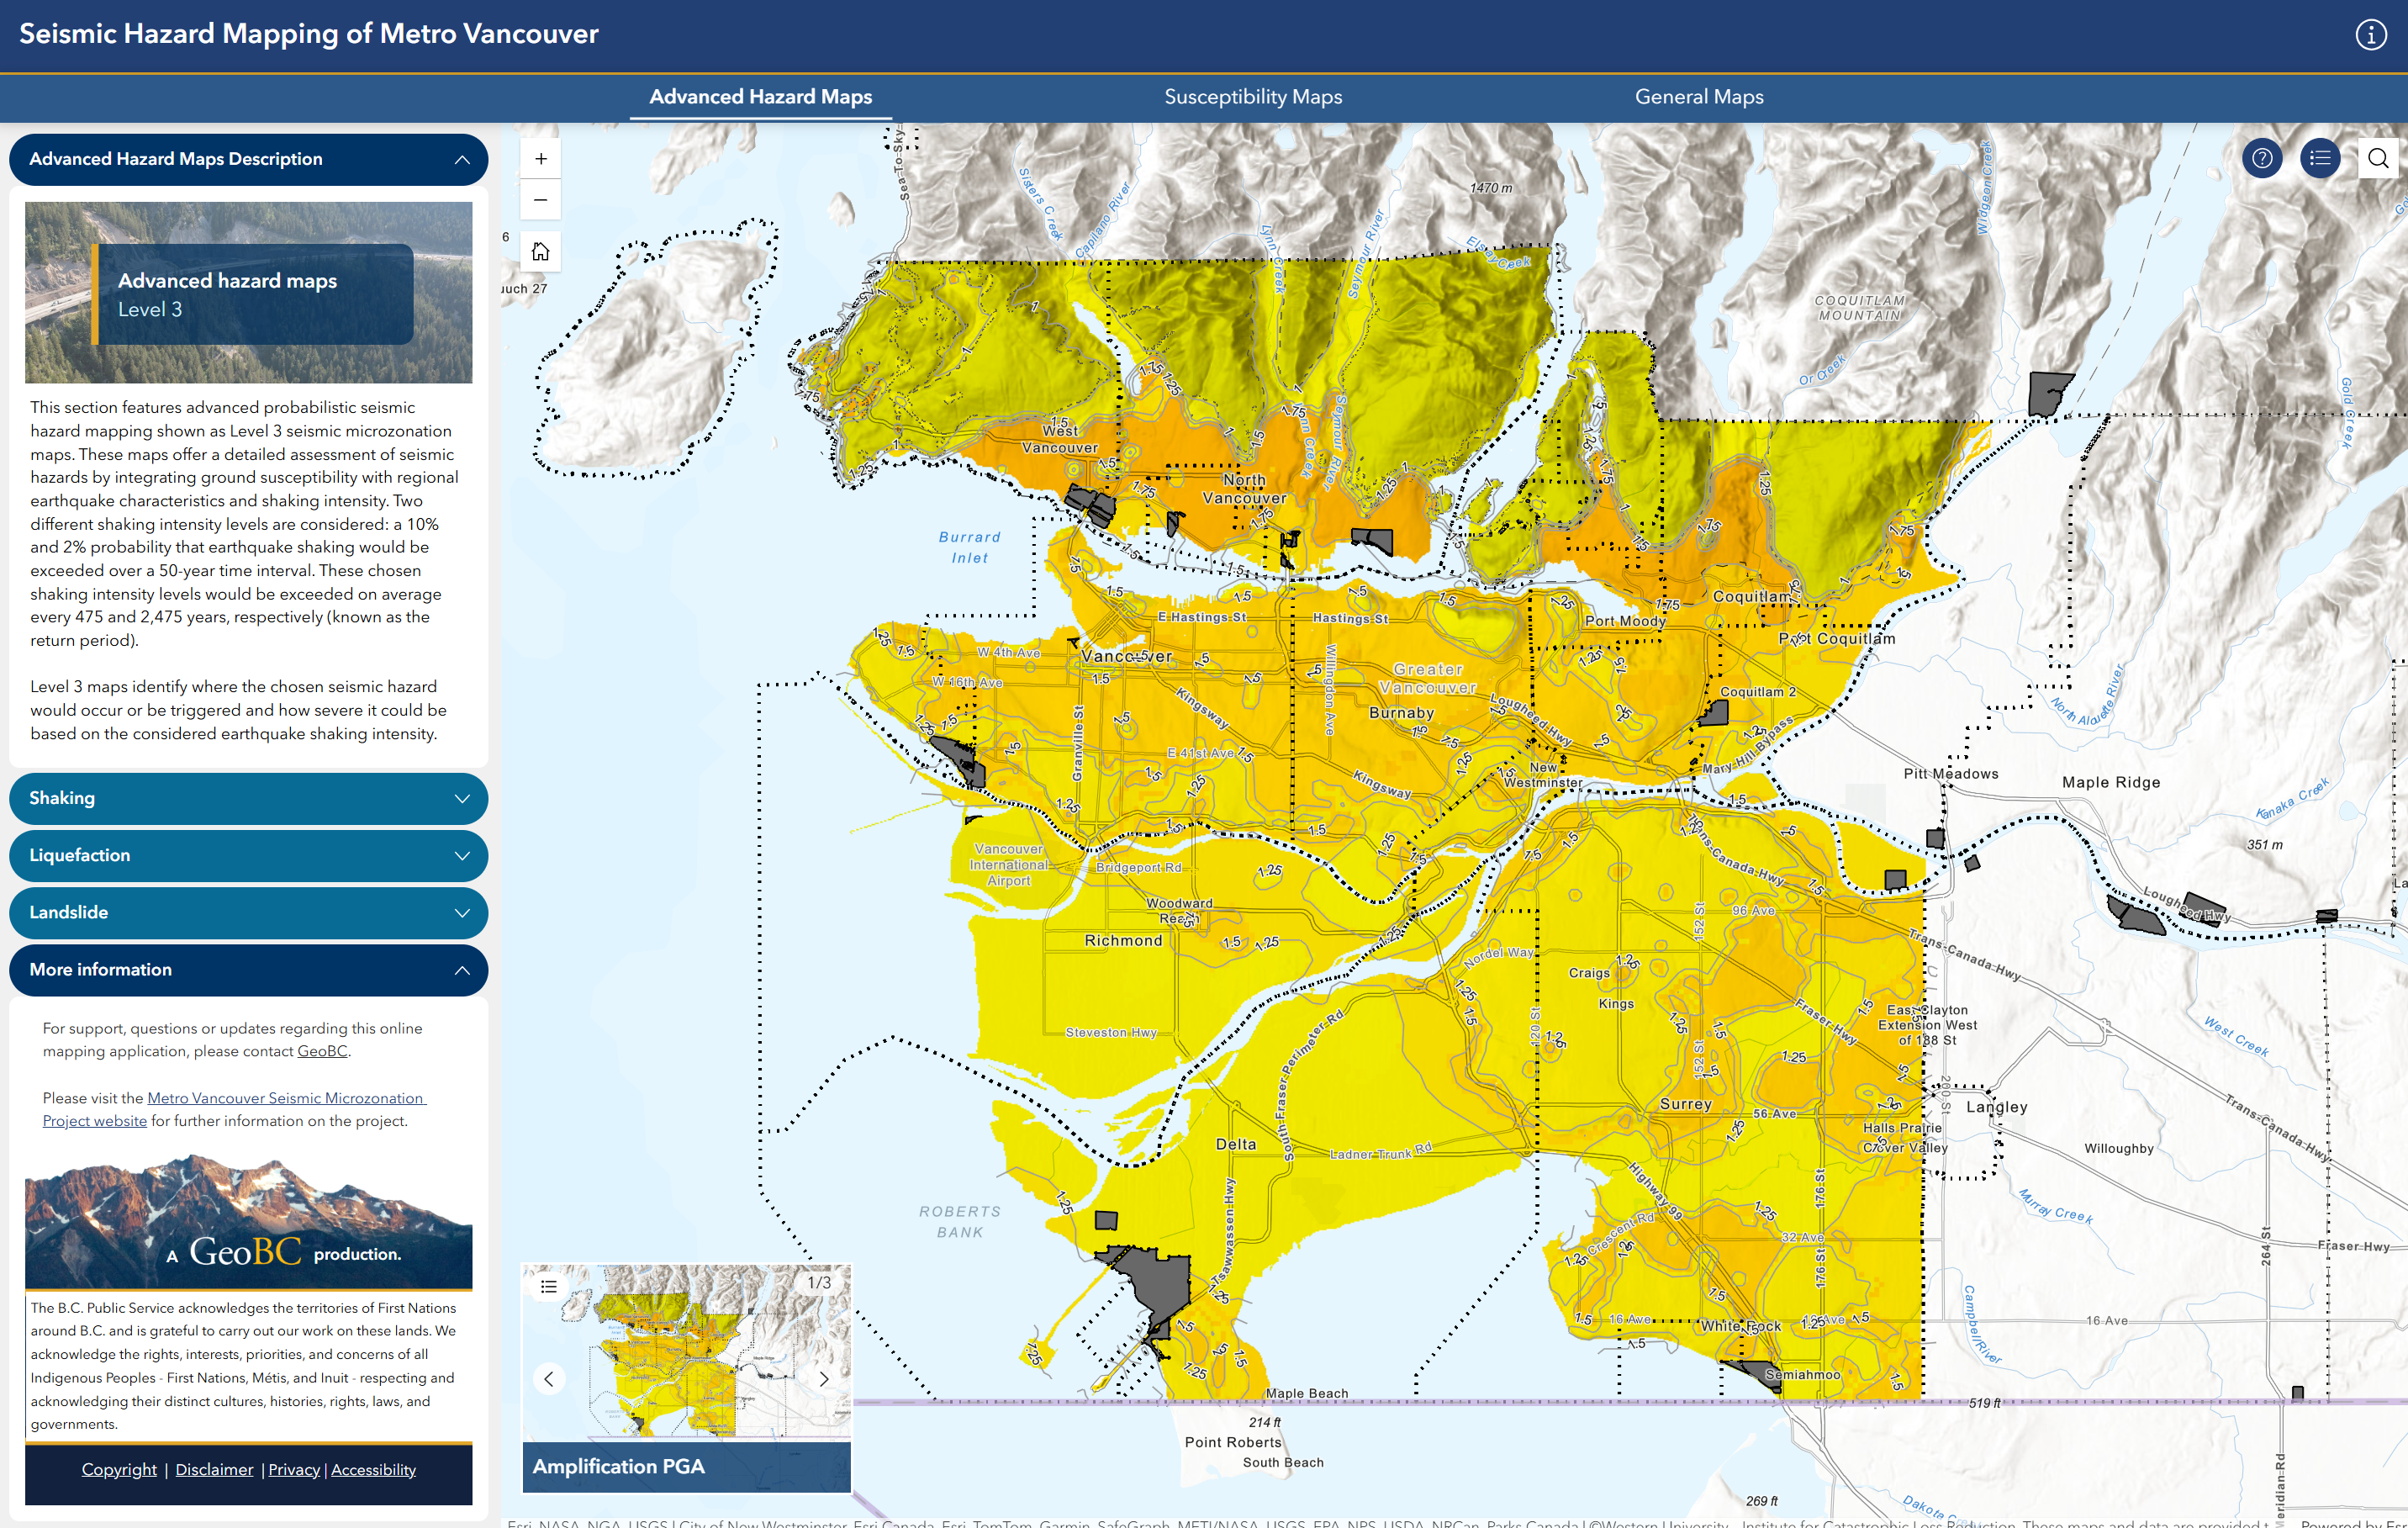Click the Langley label on map
The height and width of the screenshot is (1528, 2408).
coord(1996,1107)
